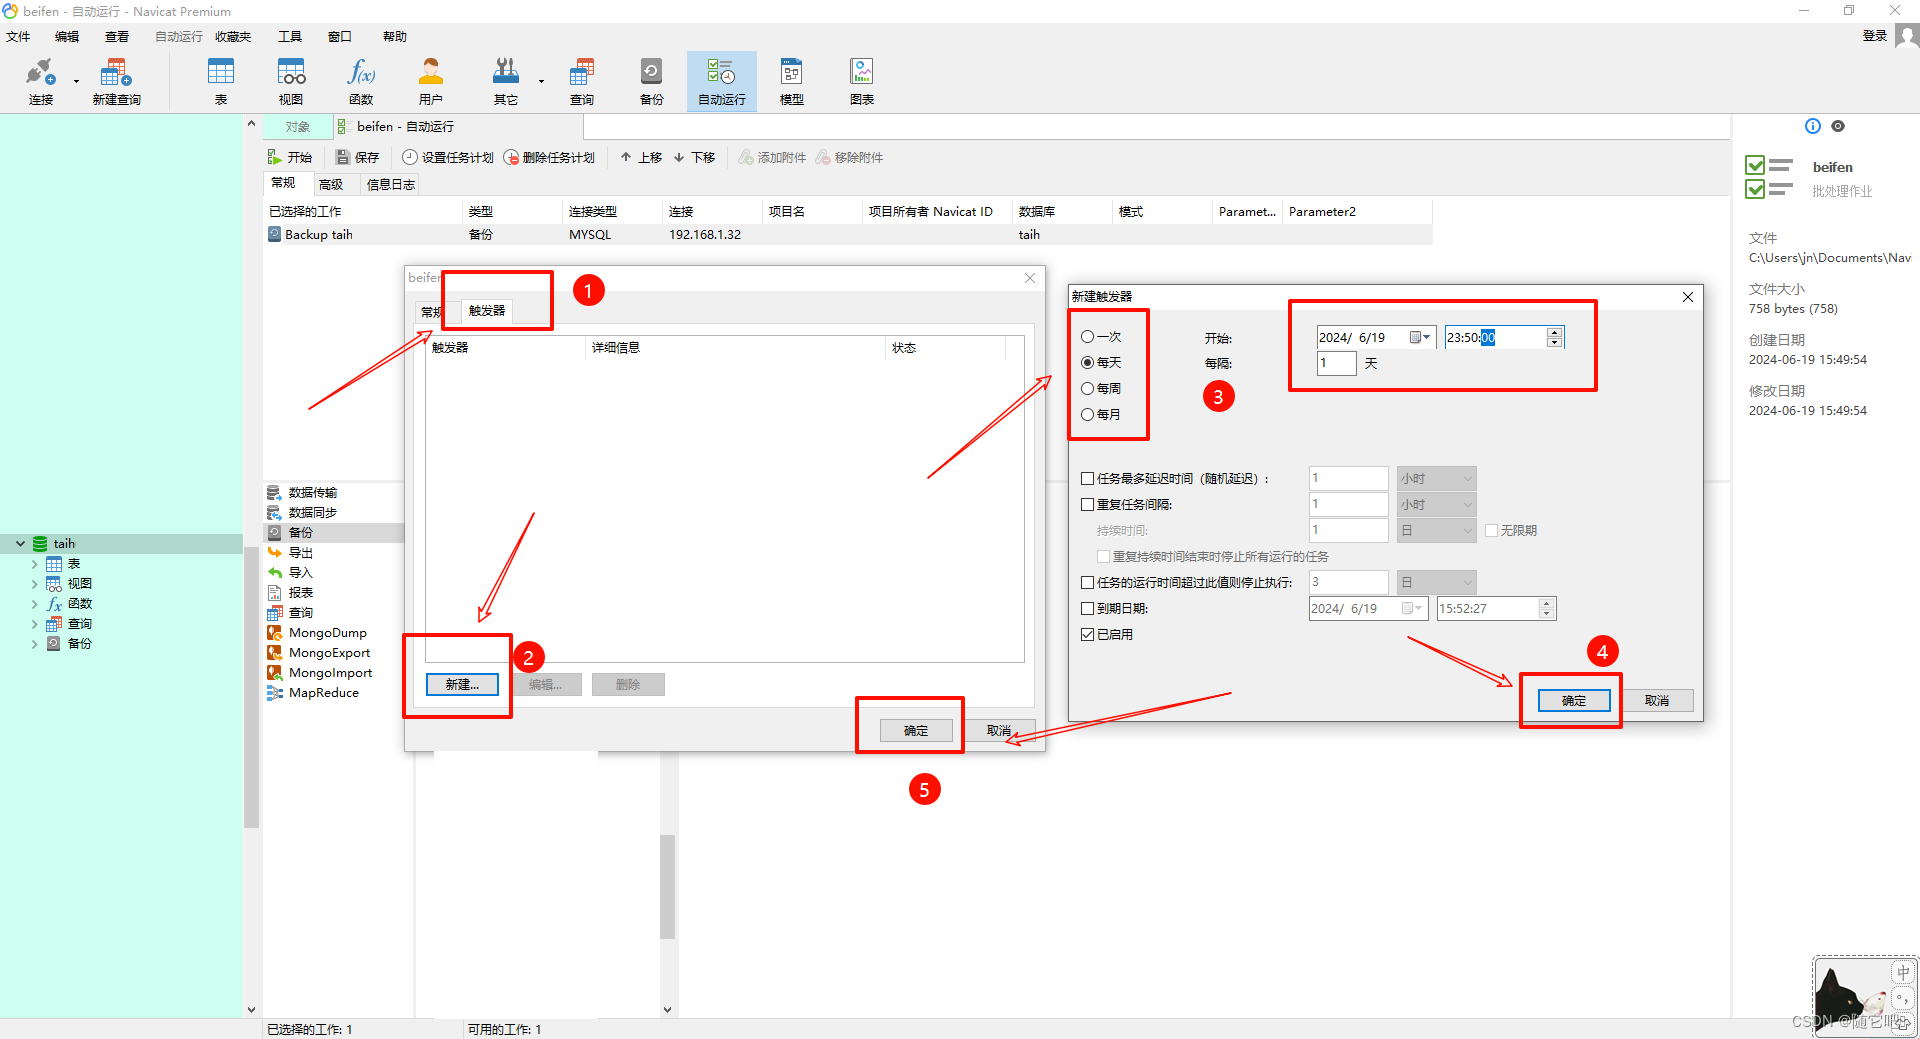The image size is (1920, 1039).
Task: Open the start date calendar dropdown
Action: tap(1420, 338)
